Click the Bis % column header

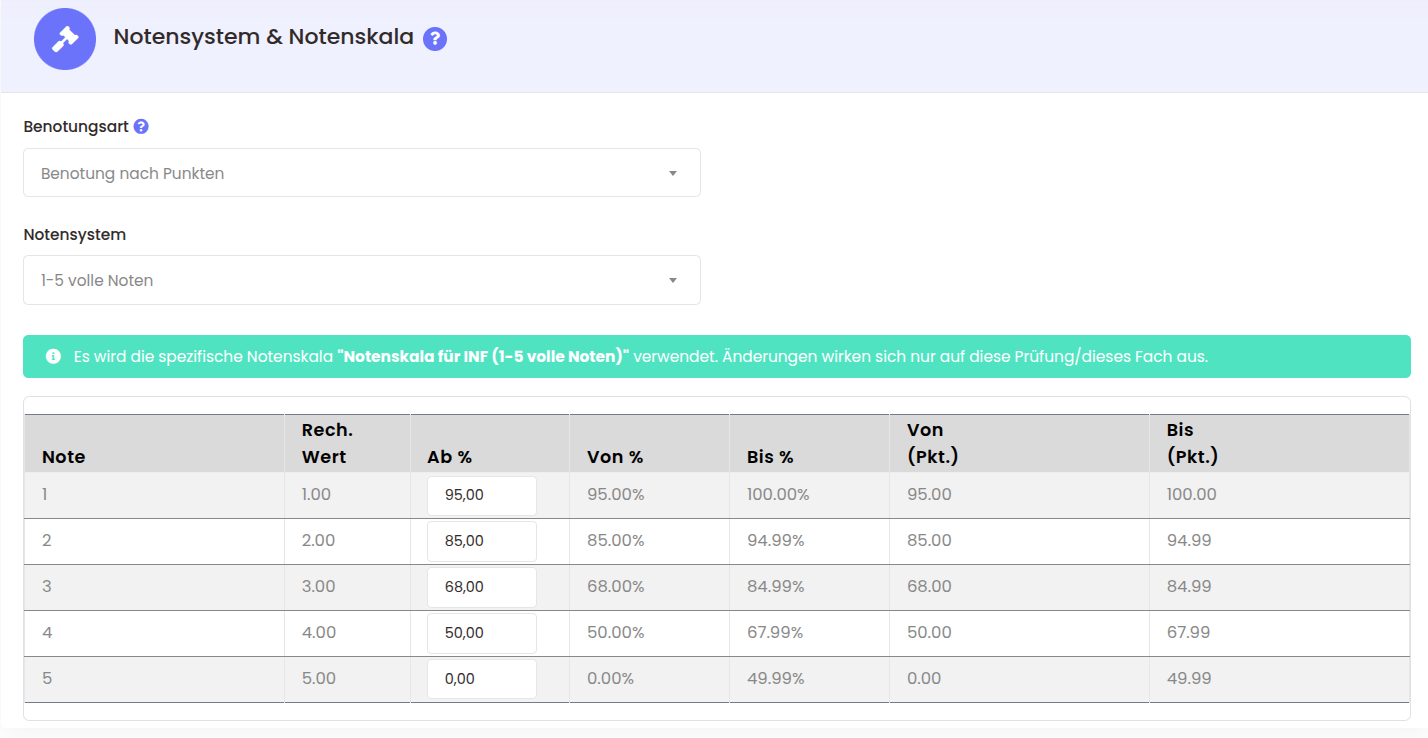click(x=769, y=457)
